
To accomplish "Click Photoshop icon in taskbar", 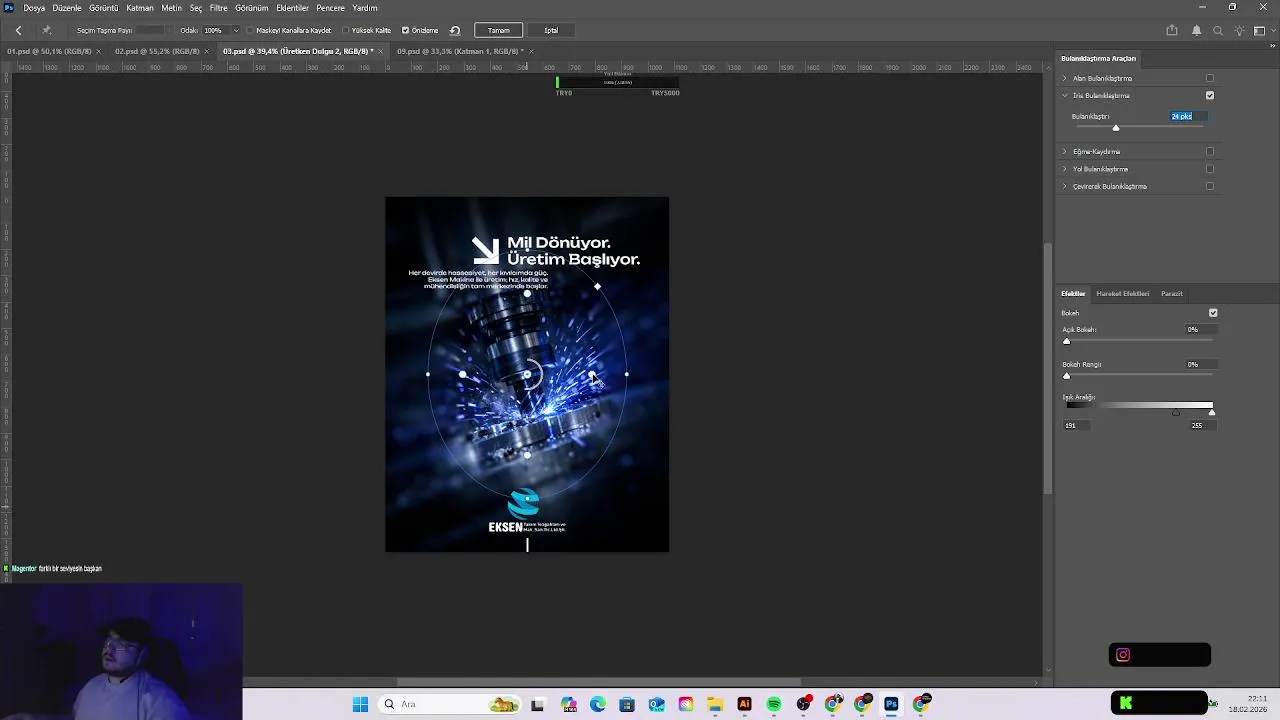I will tap(891, 704).
